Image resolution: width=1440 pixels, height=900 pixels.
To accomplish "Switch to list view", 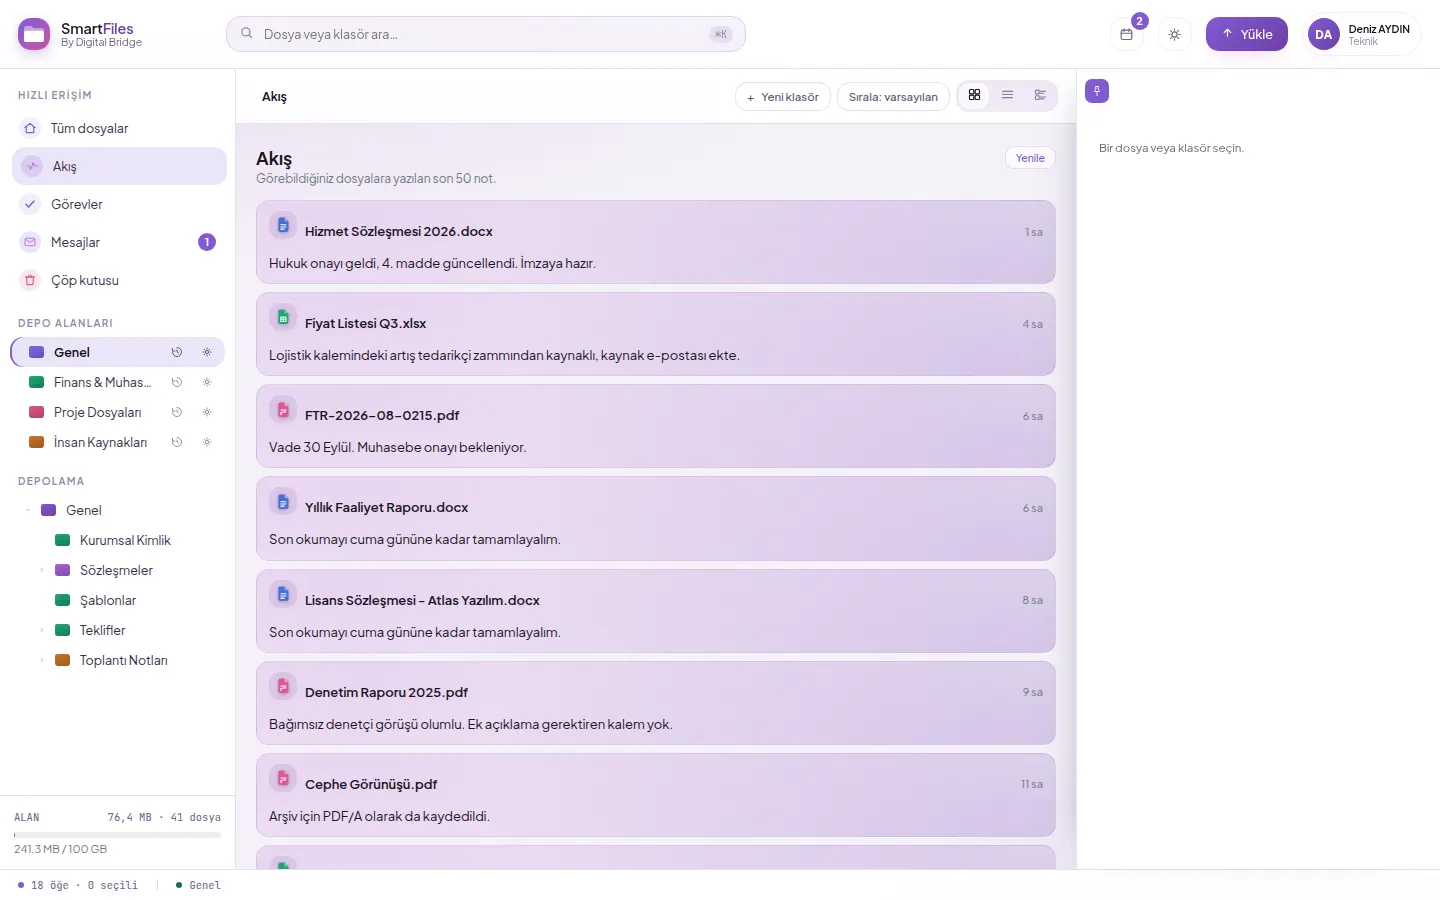I will [x=1007, y=95].
